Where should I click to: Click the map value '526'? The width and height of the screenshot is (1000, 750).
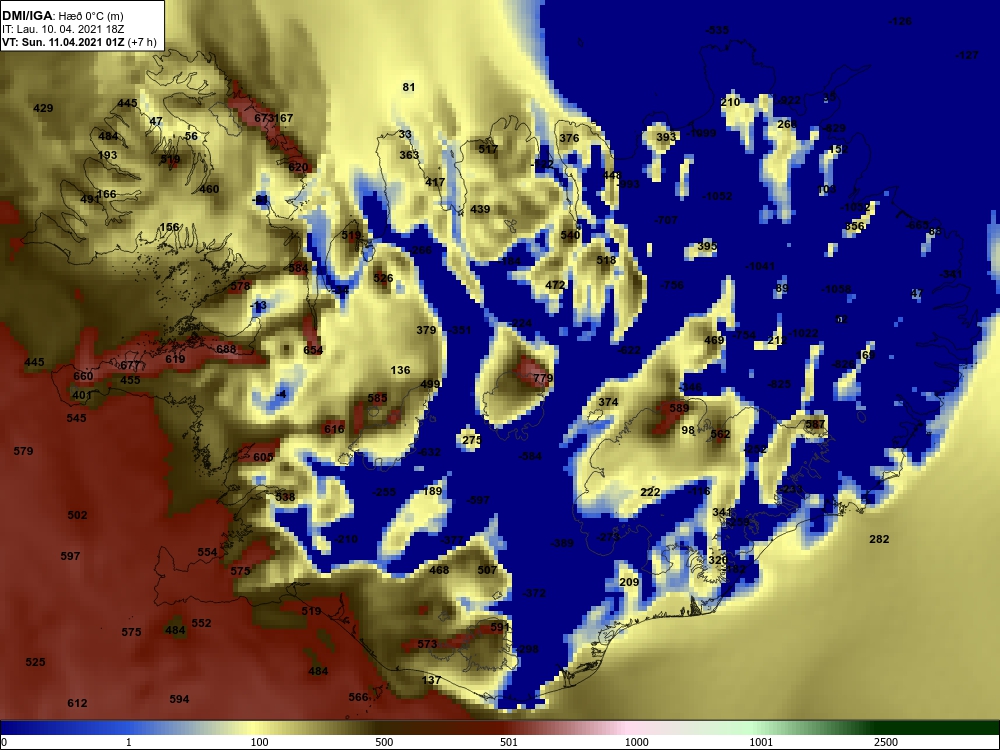pos(383,278)
